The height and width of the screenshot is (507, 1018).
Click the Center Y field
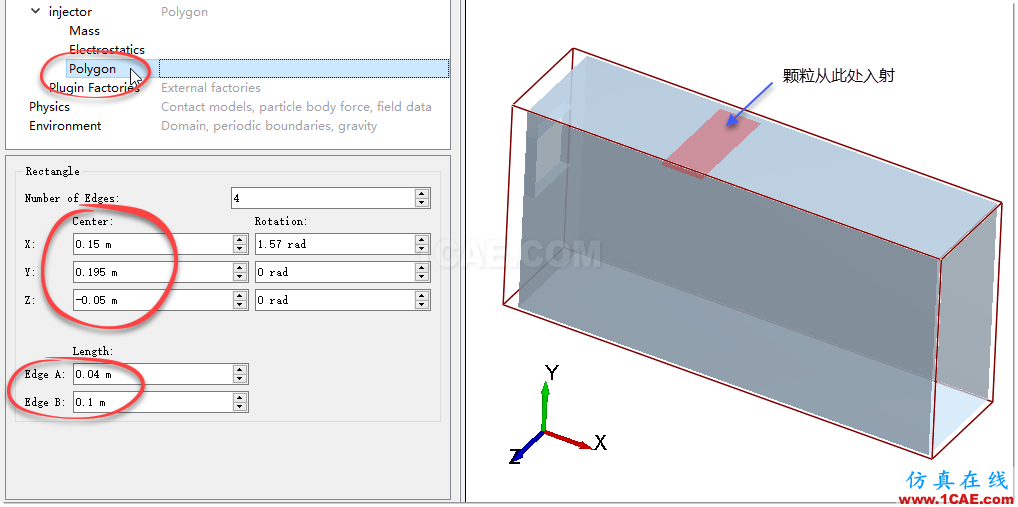coord(153,272)
